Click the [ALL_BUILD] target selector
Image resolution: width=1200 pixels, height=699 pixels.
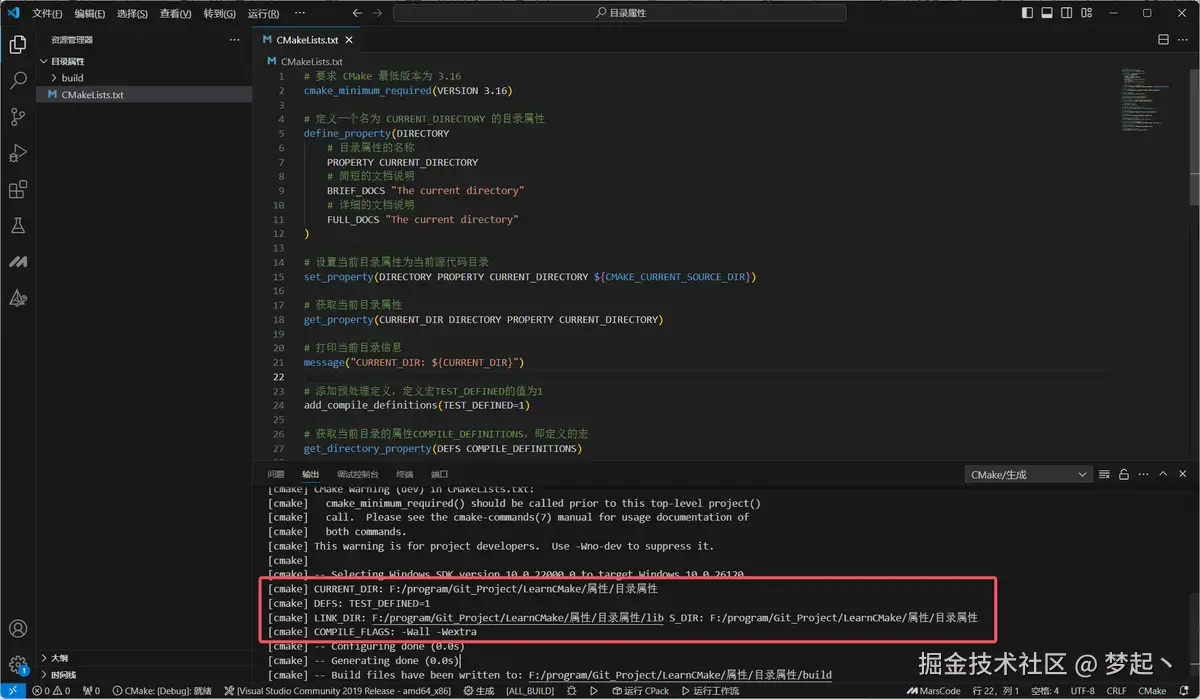530,691
